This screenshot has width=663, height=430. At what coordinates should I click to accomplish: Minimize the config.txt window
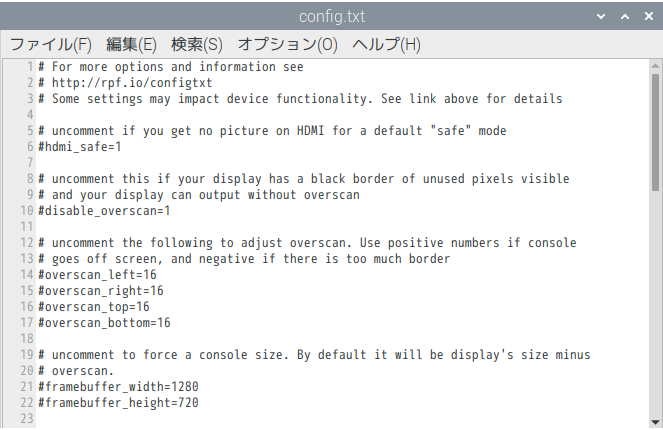pyautogui.click(x=602, y=17)
